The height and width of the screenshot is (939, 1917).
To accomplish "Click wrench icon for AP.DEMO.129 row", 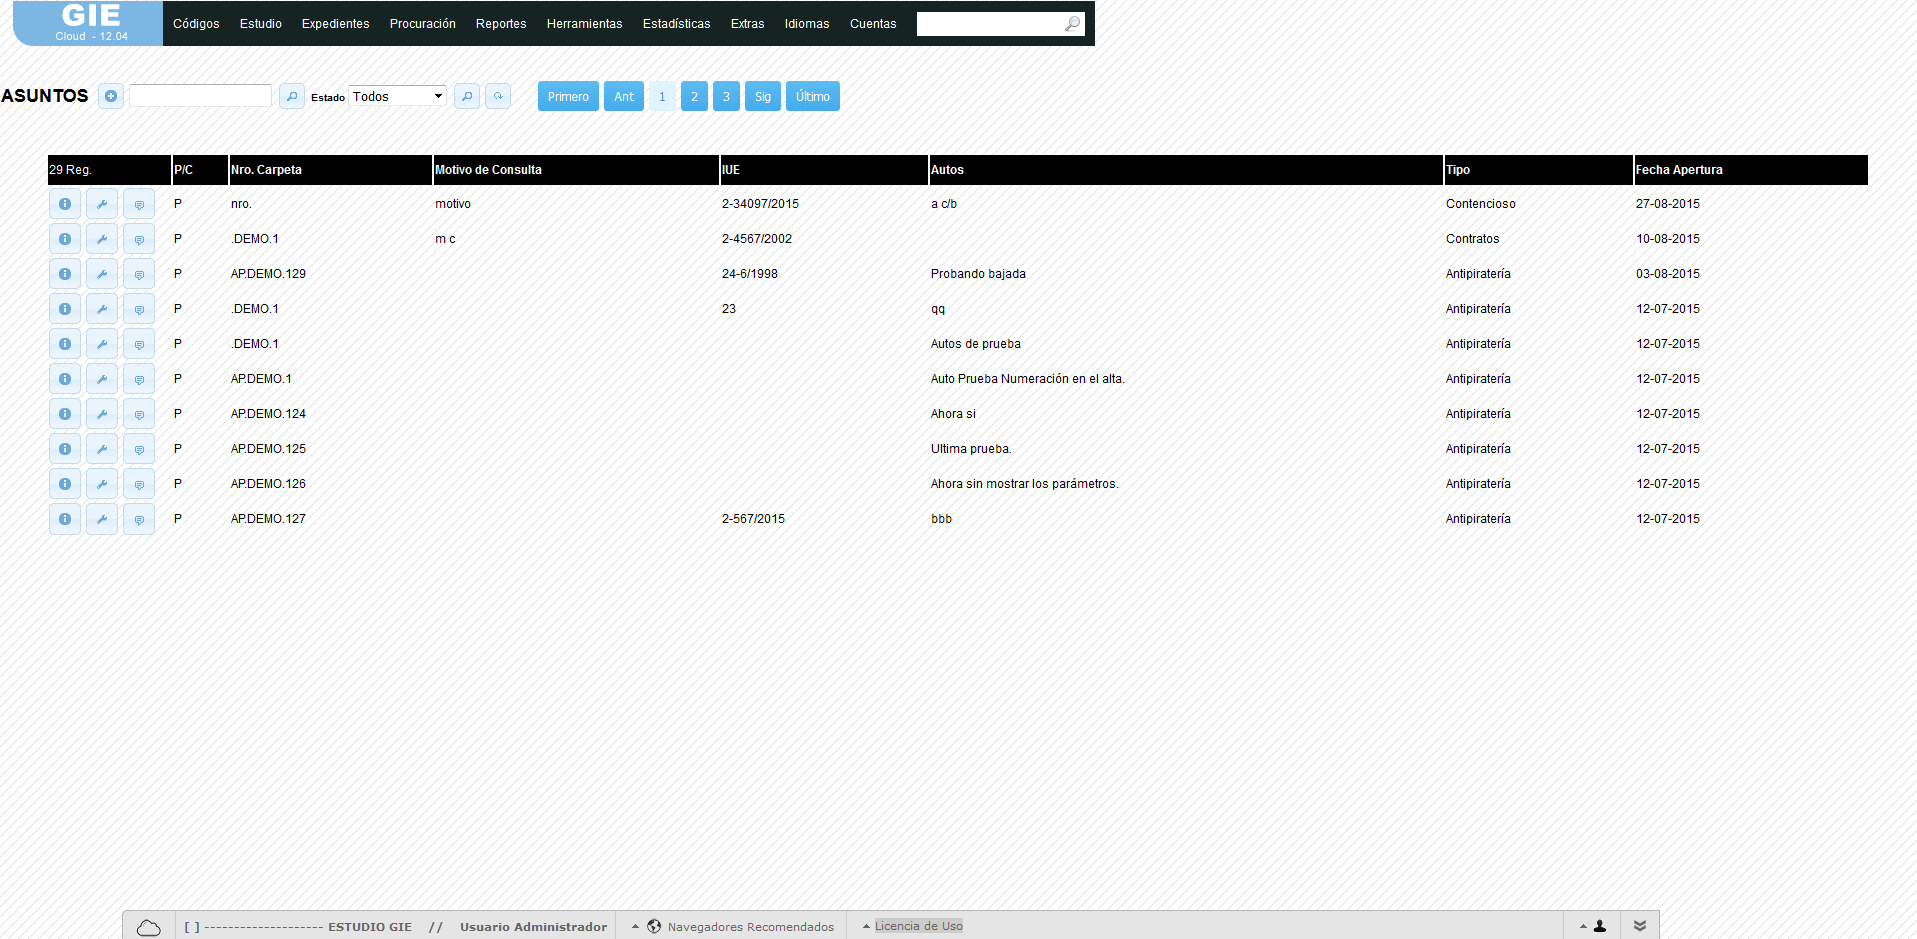I will point(102,274).
